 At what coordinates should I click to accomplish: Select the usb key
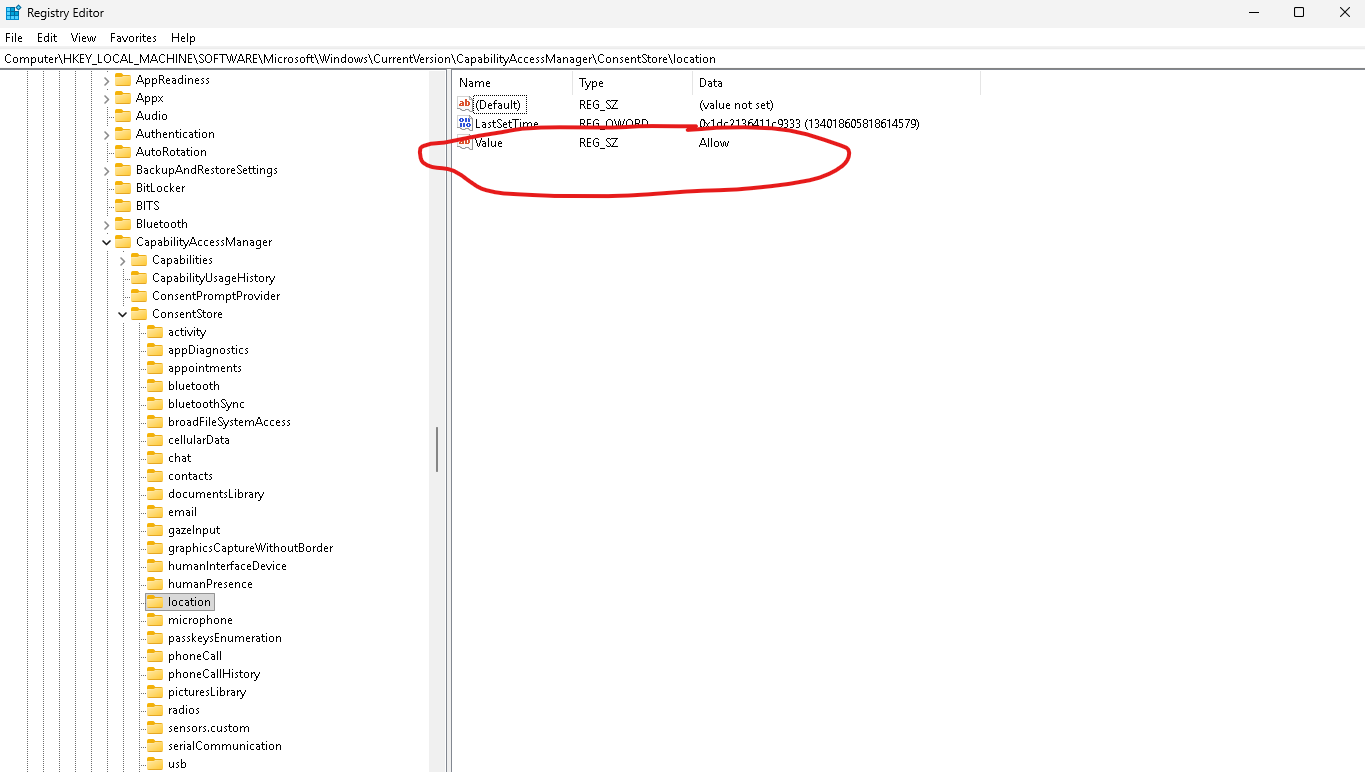point(177,764)
